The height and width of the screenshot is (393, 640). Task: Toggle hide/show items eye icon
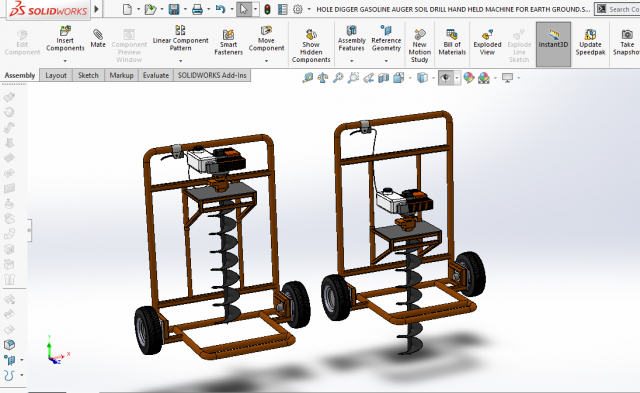(x=446, y=78)
